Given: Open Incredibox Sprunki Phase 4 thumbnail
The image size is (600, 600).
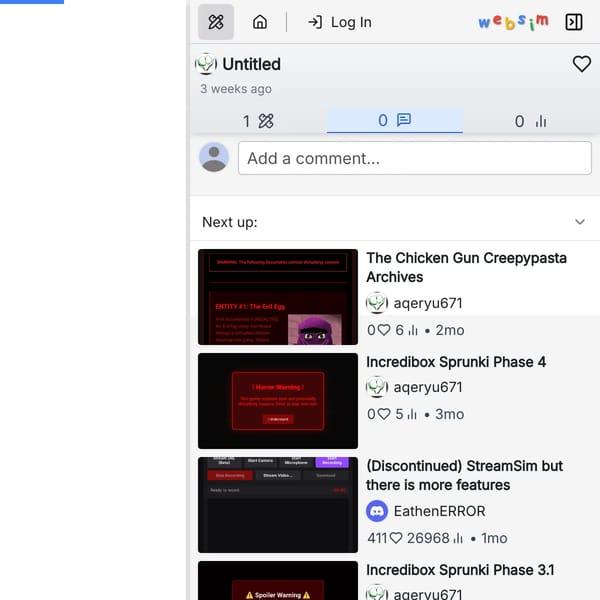Looking at the screenshot, I should (278, 401).
